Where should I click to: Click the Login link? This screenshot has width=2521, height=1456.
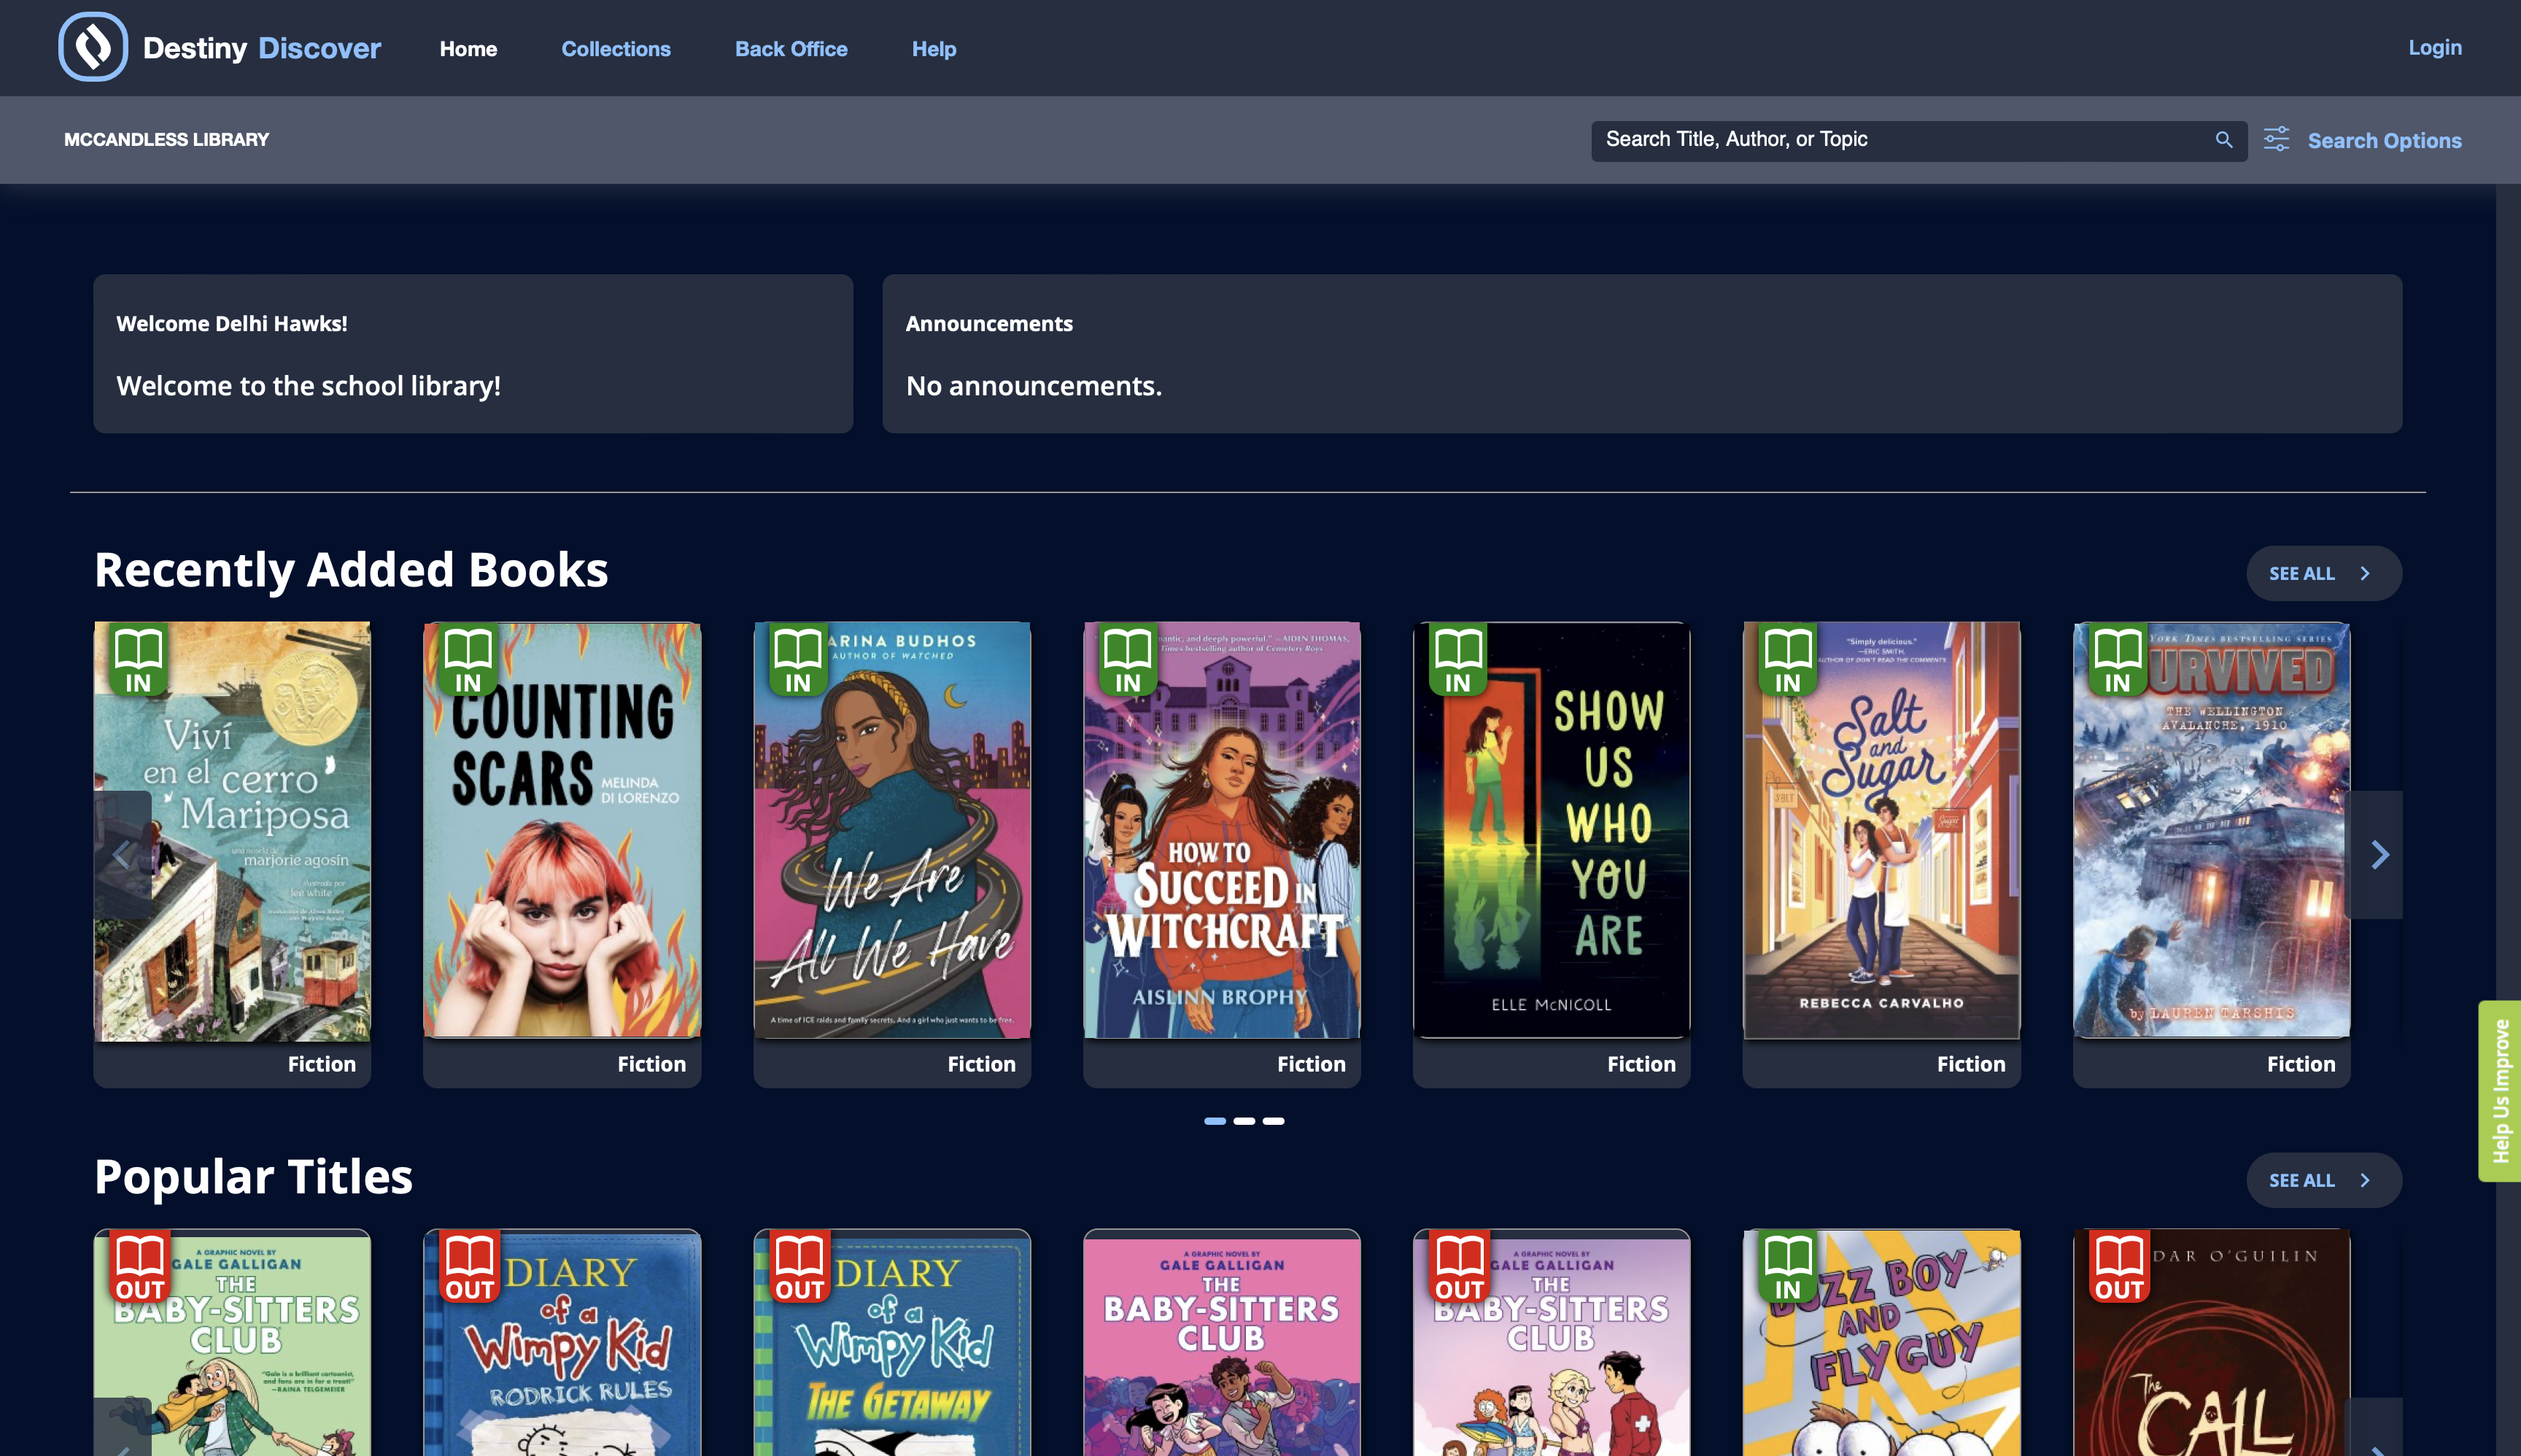tap(2435, 48)
